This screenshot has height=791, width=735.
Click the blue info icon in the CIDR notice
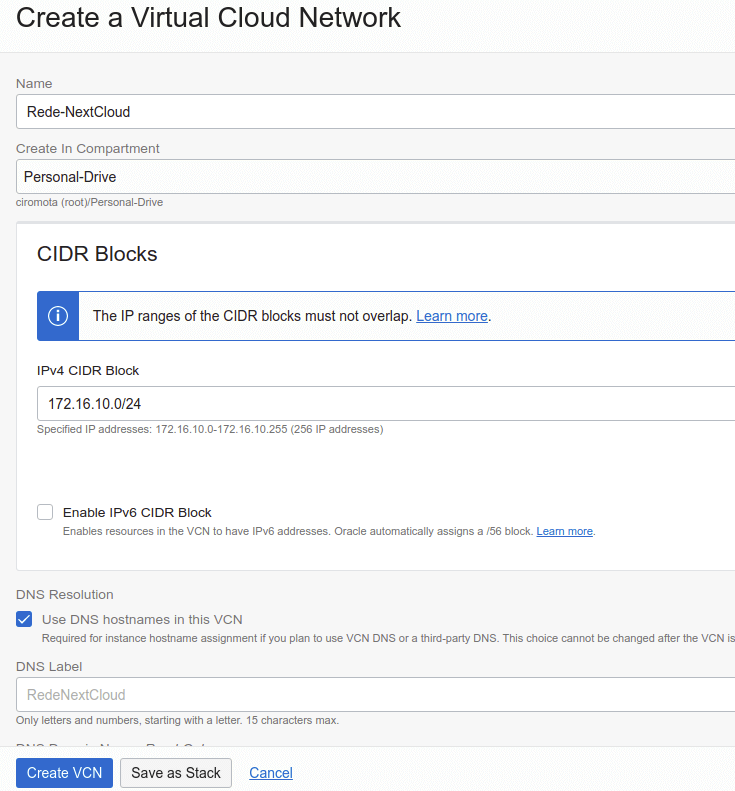[58, 316]
